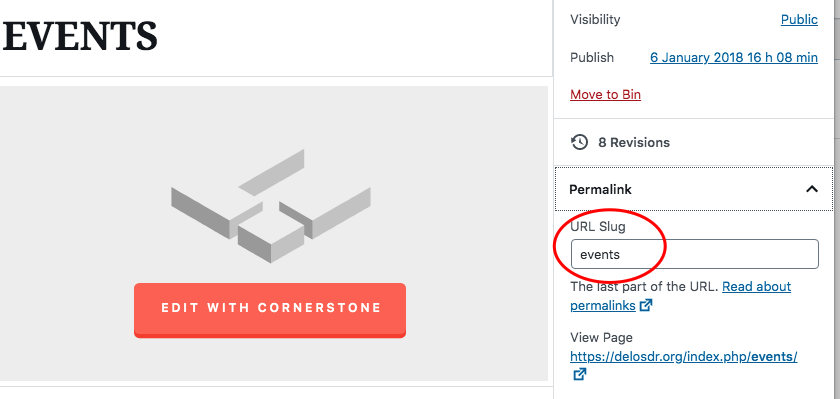Click external-link icon below View Page URL
Viewport: 840px width, 399px height.
coord(579,374)
